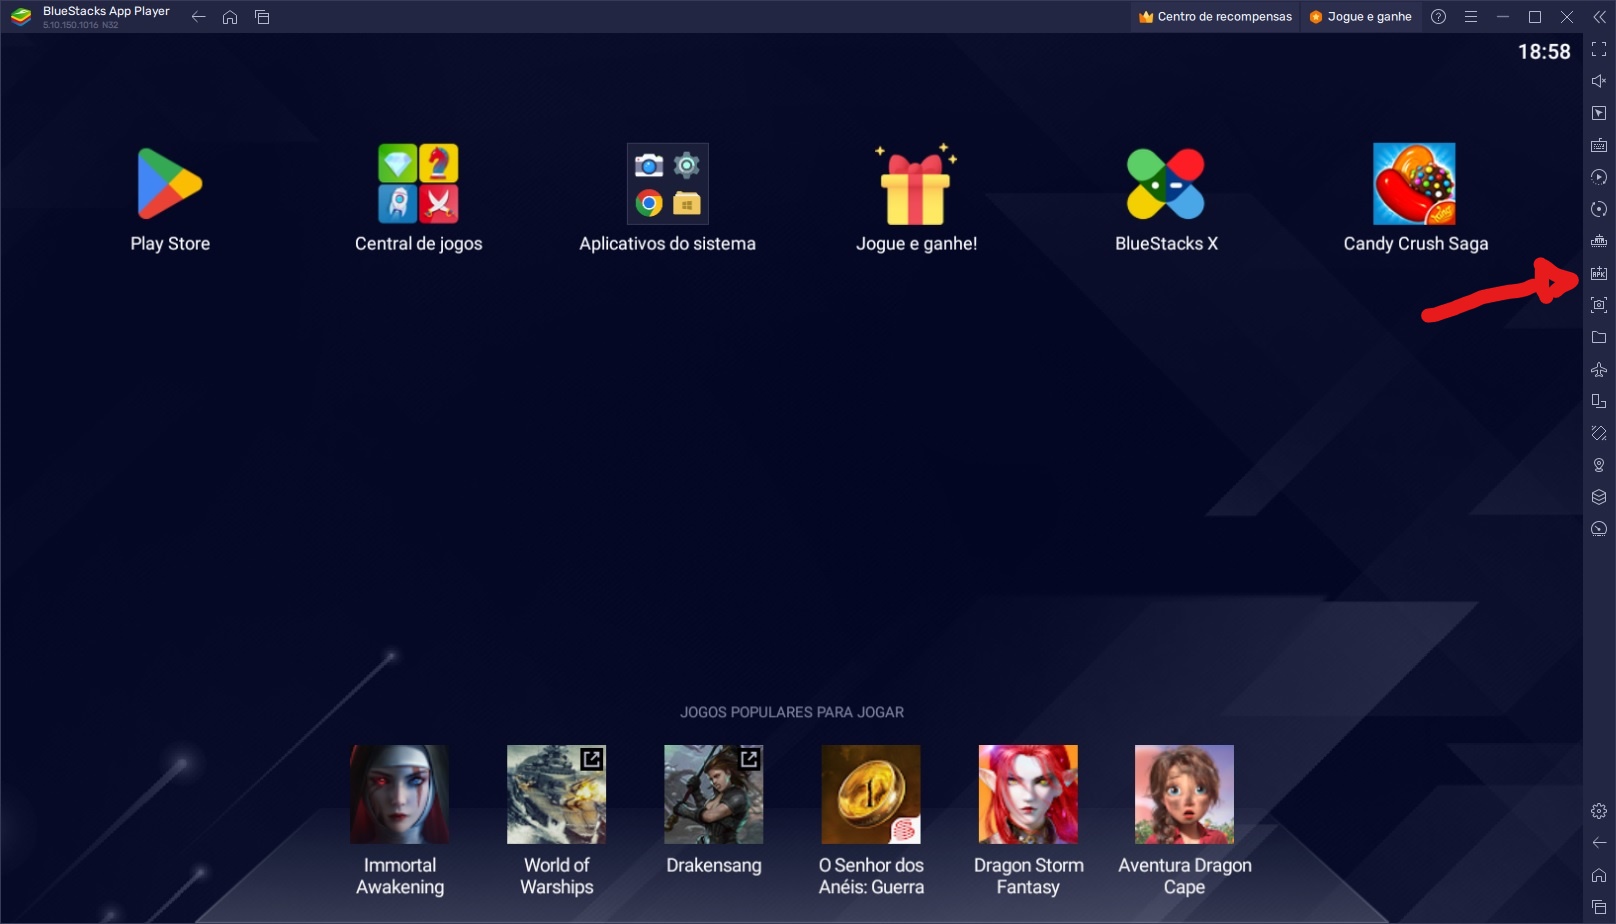Take a screenshot with the camera-frame icon
Viewport: 1616px width, 924px height.
click(x=1599, y=305)
